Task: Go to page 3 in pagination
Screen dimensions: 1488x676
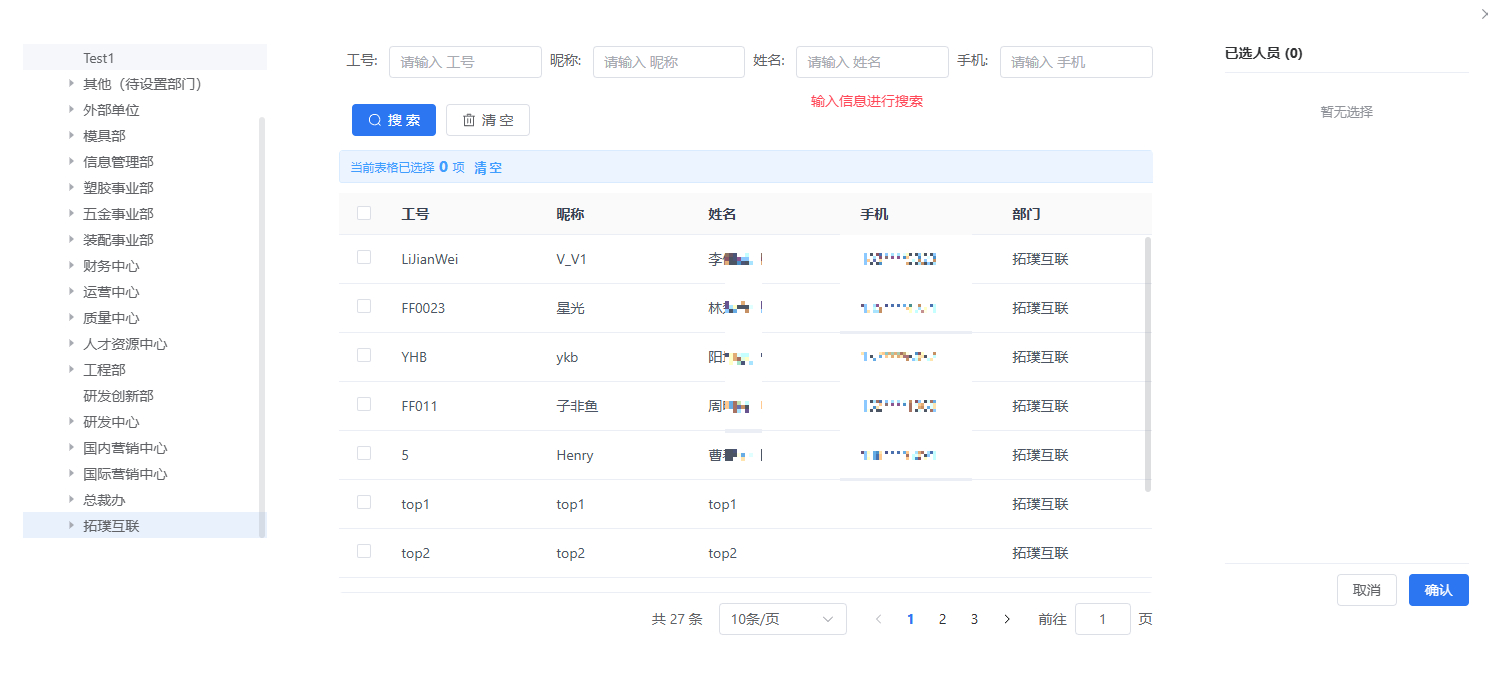Action: (974, 619)
